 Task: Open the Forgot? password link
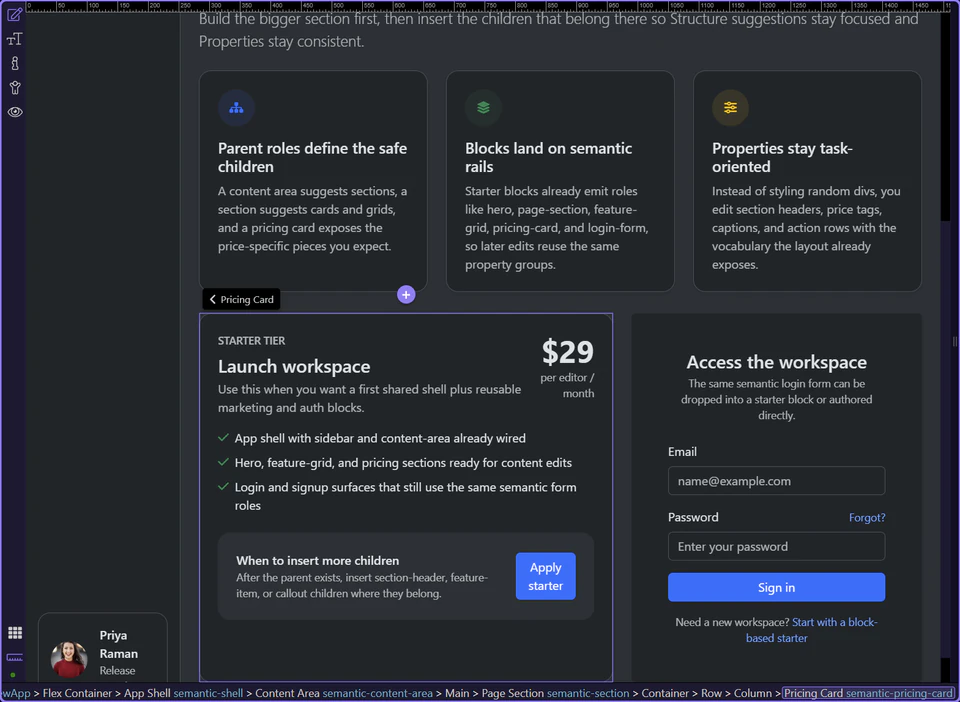coord(866,517)
